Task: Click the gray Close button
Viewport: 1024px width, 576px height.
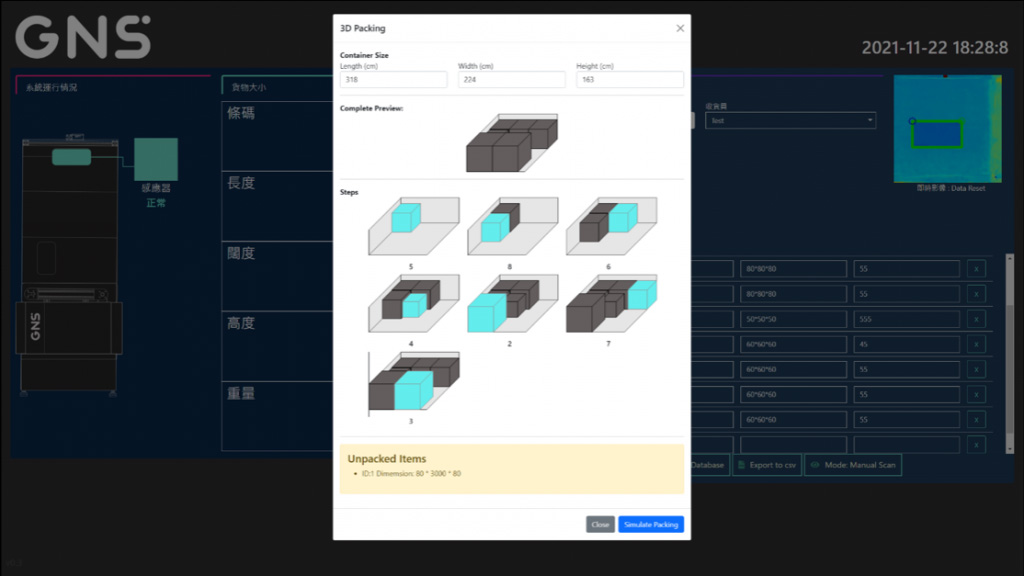Action: coord(600,524)
